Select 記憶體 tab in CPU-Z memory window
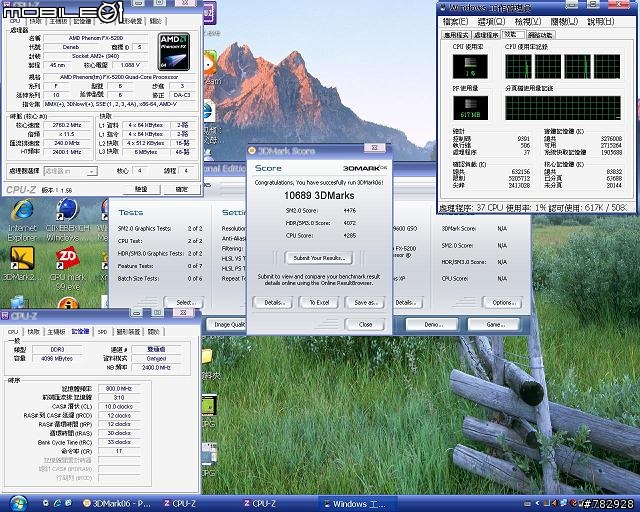Screen dimensions: 640x512 click(80, 331)
